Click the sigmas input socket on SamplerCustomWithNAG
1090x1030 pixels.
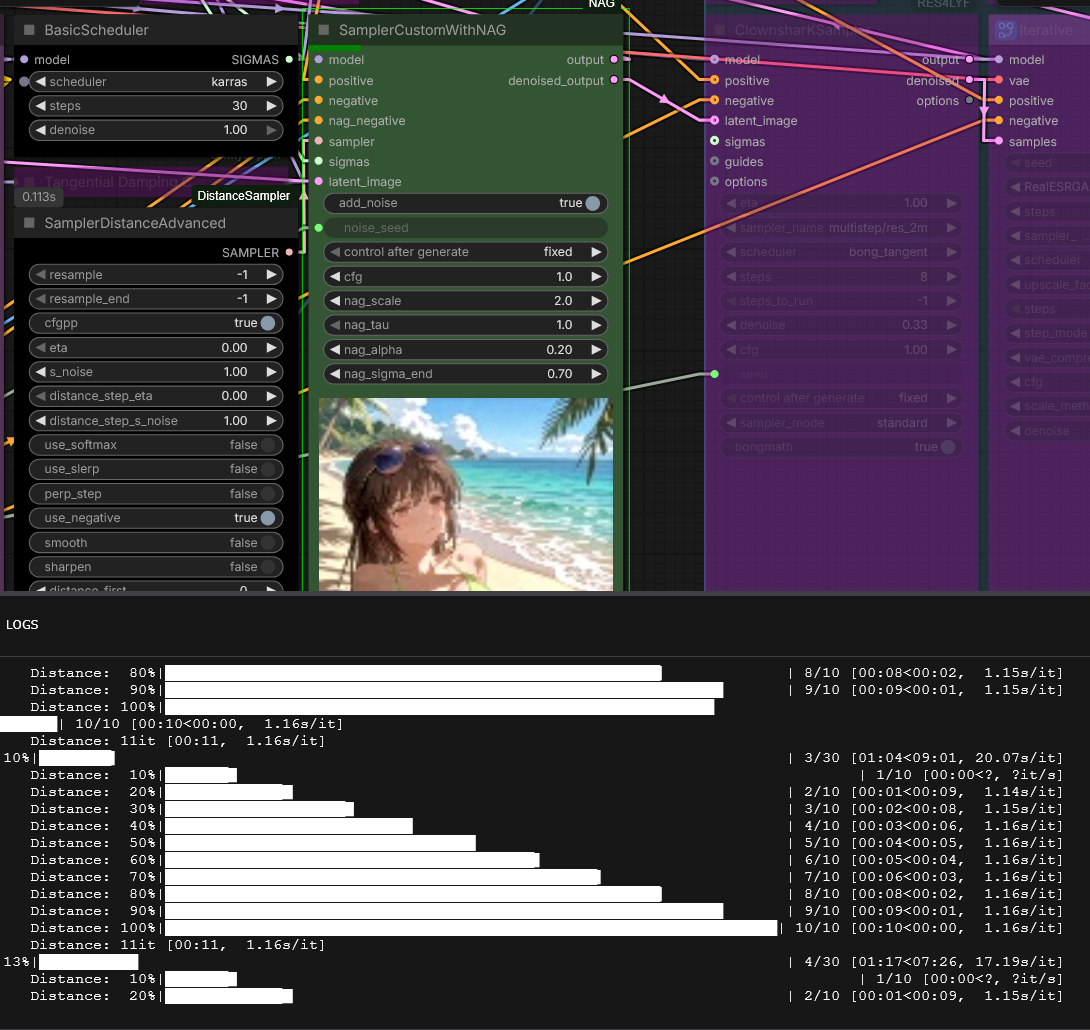[x=318, y=162]
